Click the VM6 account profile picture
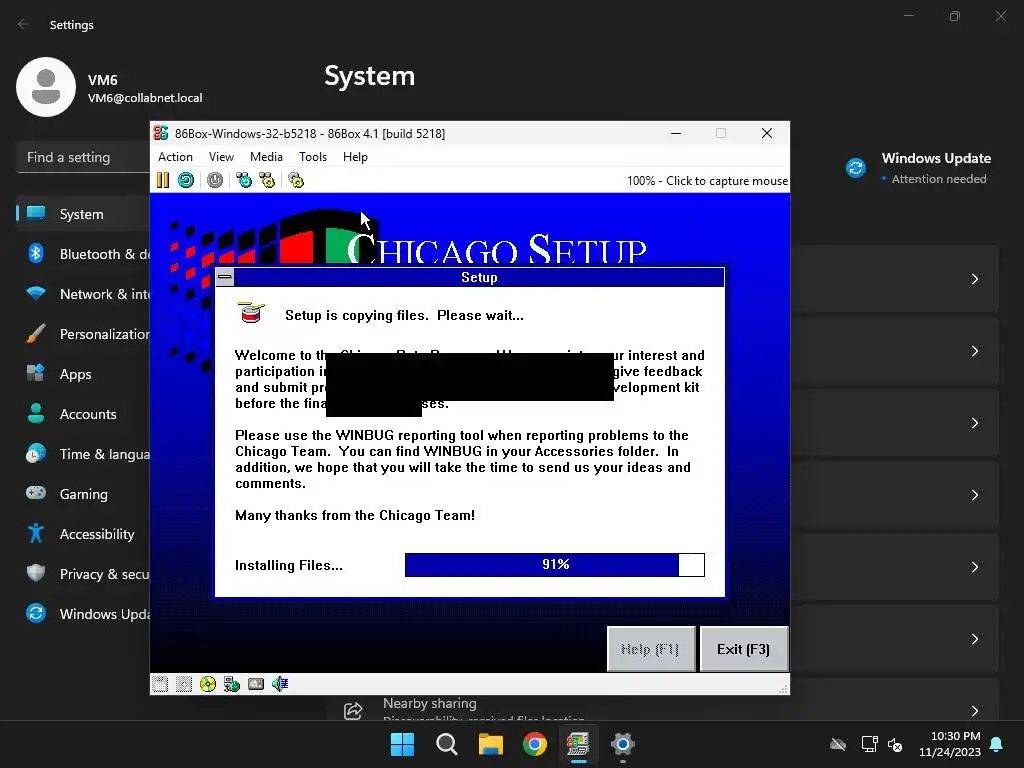Viewport: 1024px width, 768px height. (46, 87)
